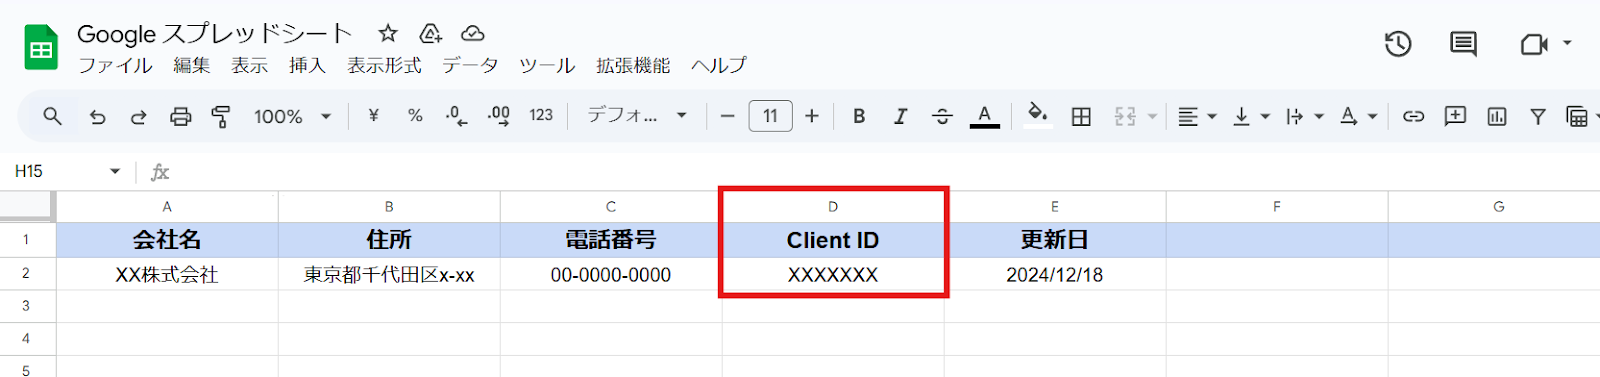Click the font size field showing 11
The height and width of the screenshot is (377, 1600).
pos(770,116)
